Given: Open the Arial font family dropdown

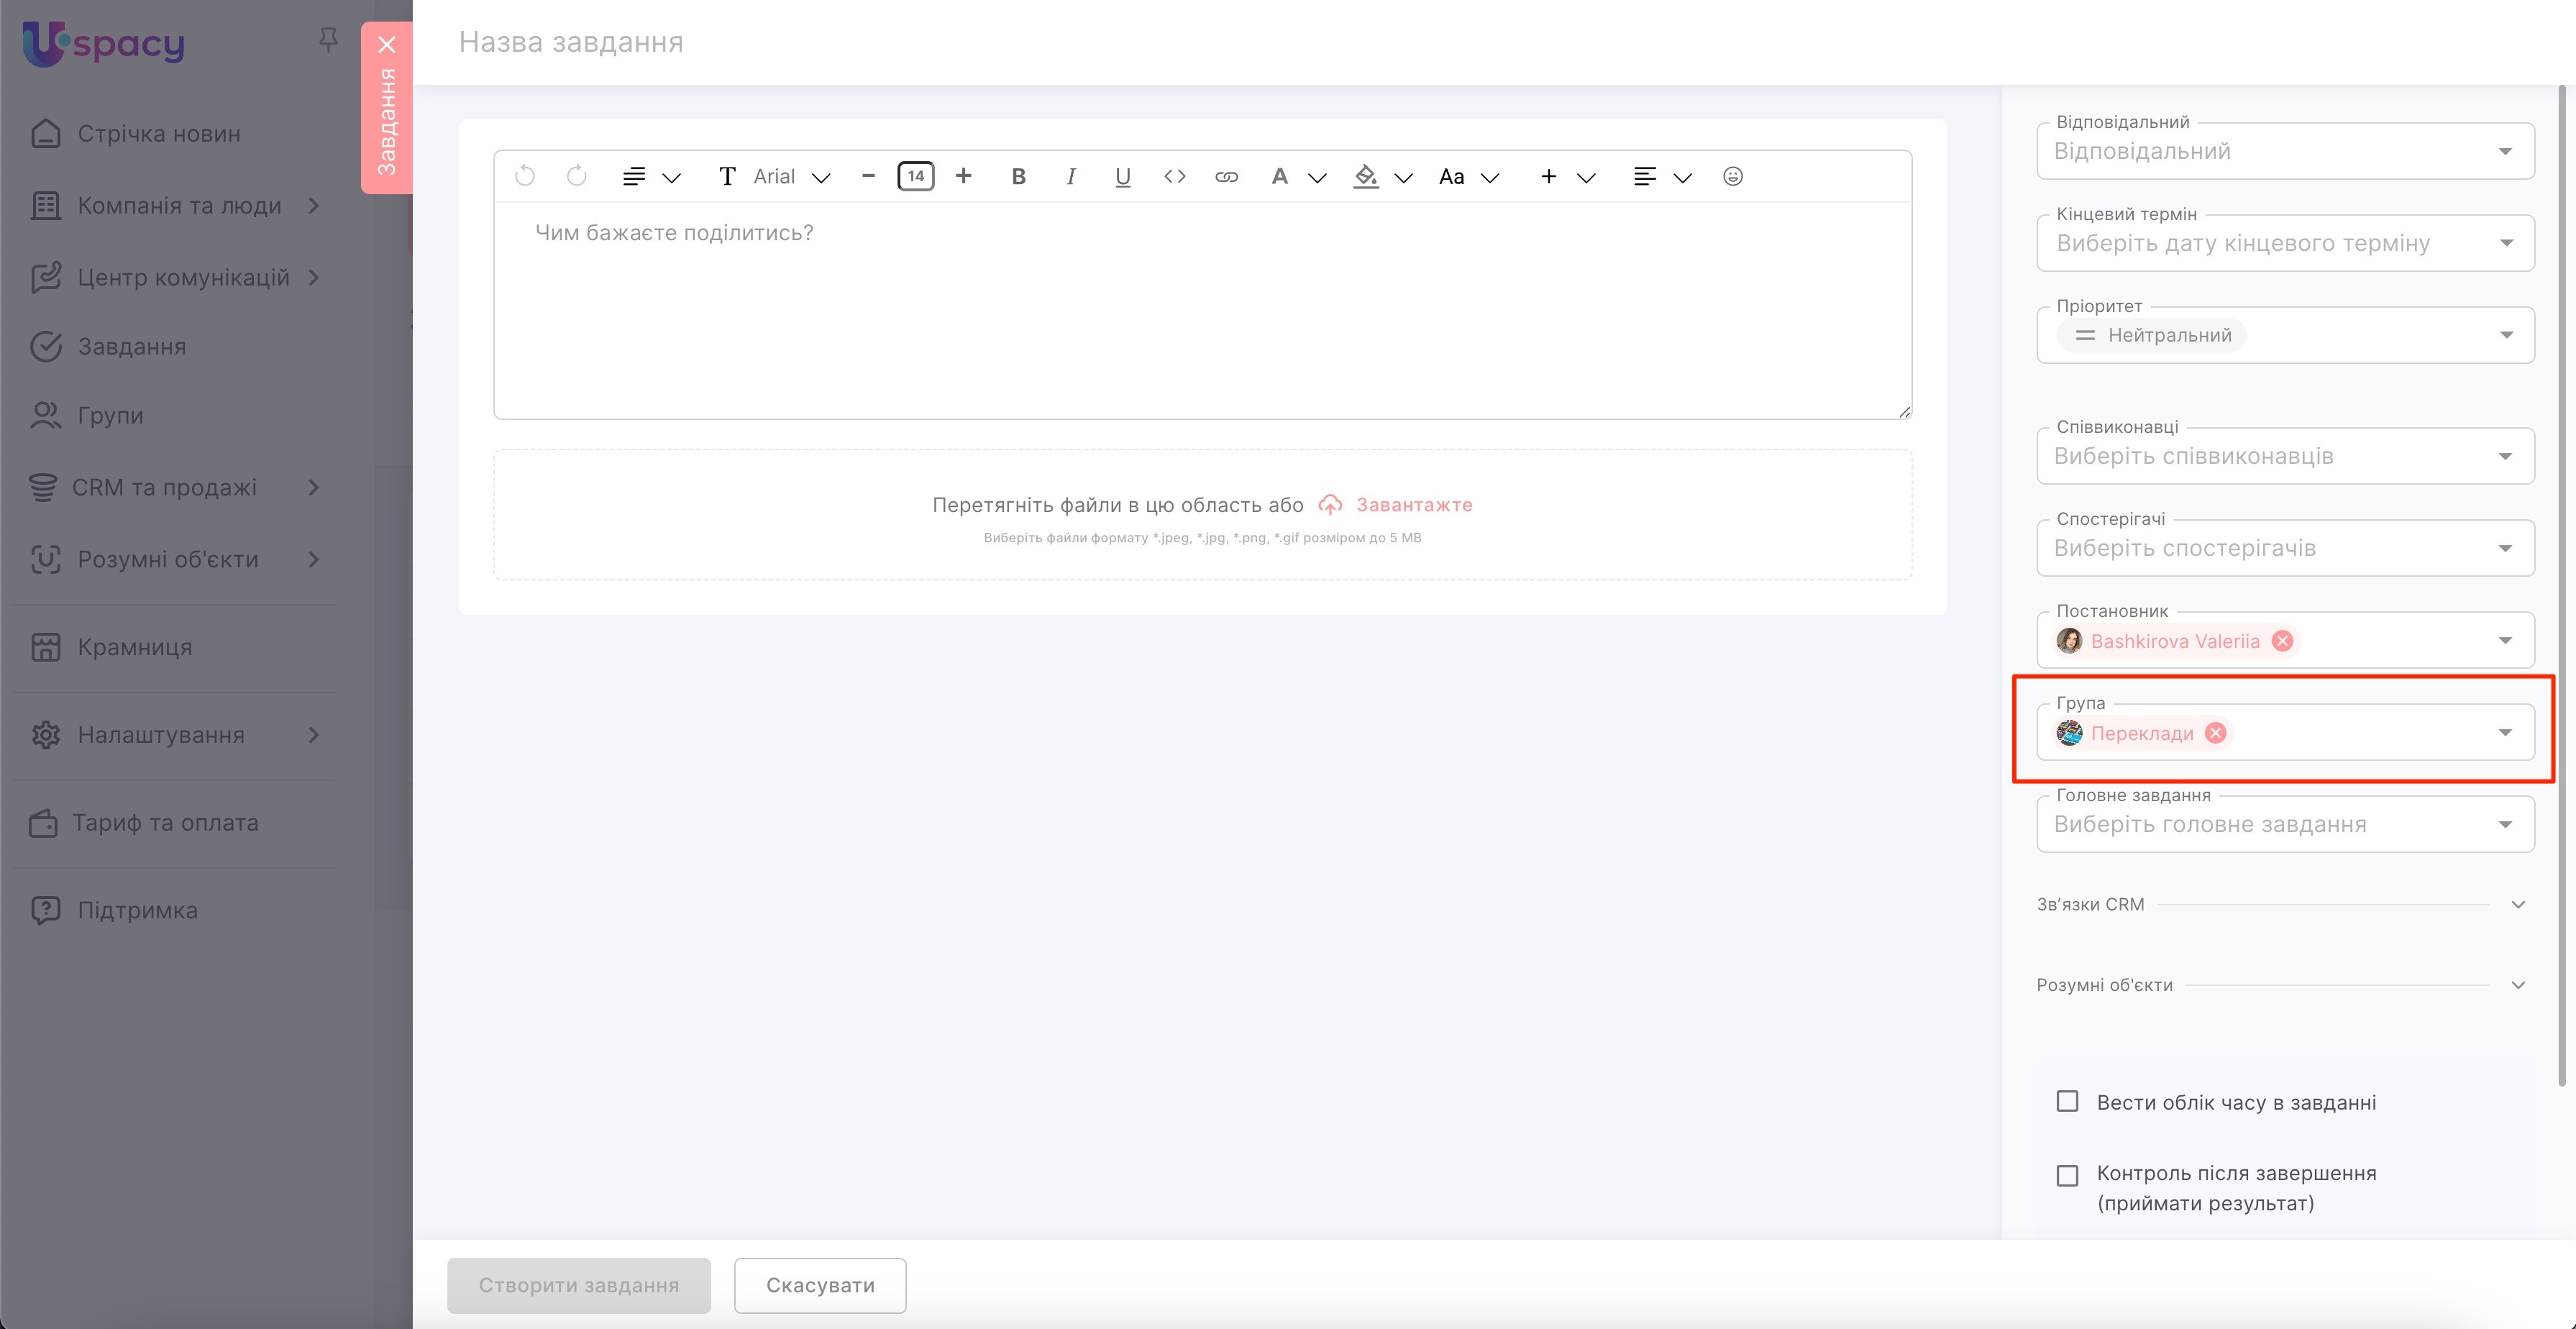Looking at the screenshot, I should click(790, 176).
